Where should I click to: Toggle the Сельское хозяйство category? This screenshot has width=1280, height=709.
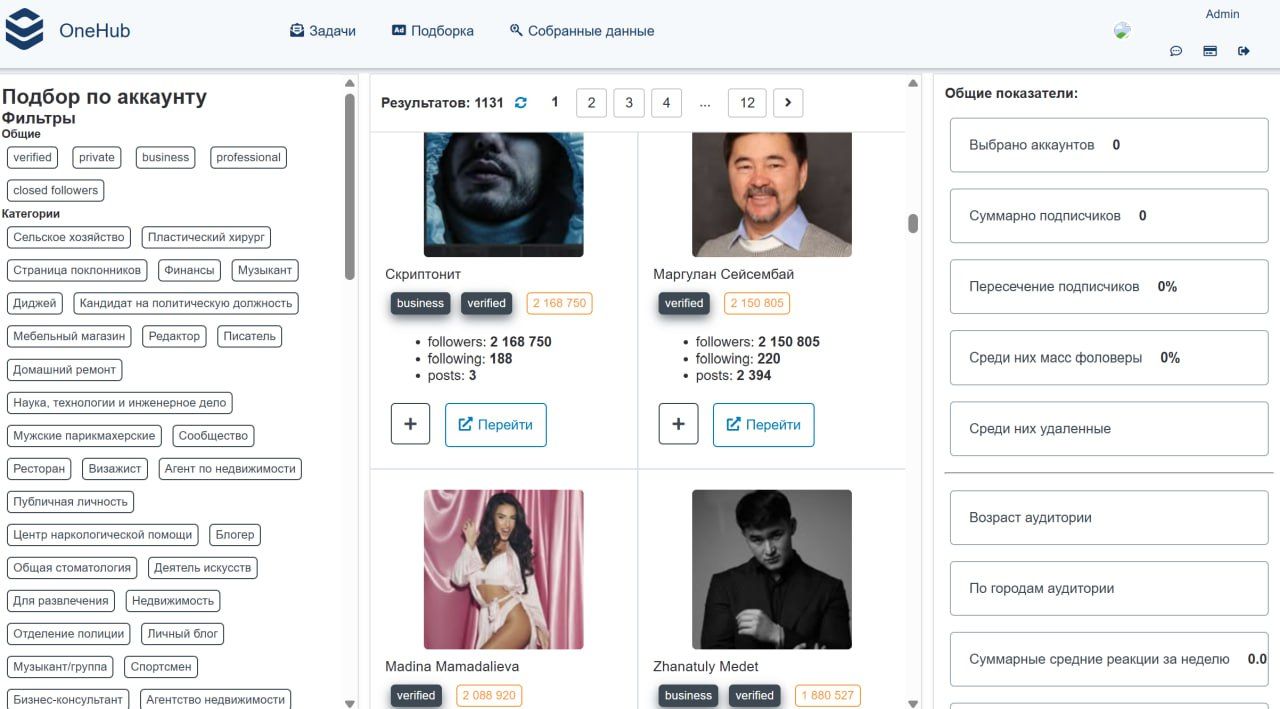coord(69,237)
